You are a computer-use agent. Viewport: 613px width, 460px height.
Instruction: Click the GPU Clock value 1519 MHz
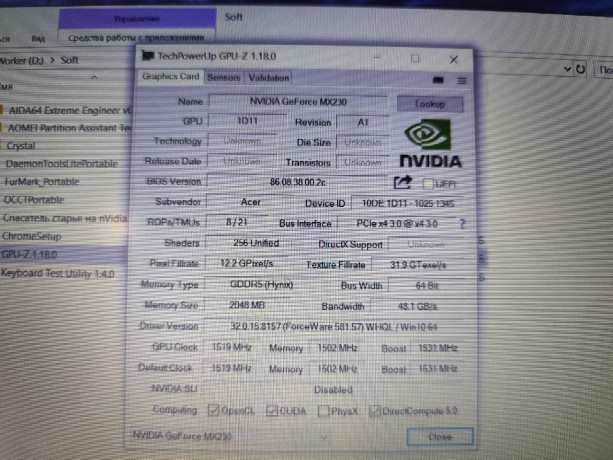pos(231,347)
